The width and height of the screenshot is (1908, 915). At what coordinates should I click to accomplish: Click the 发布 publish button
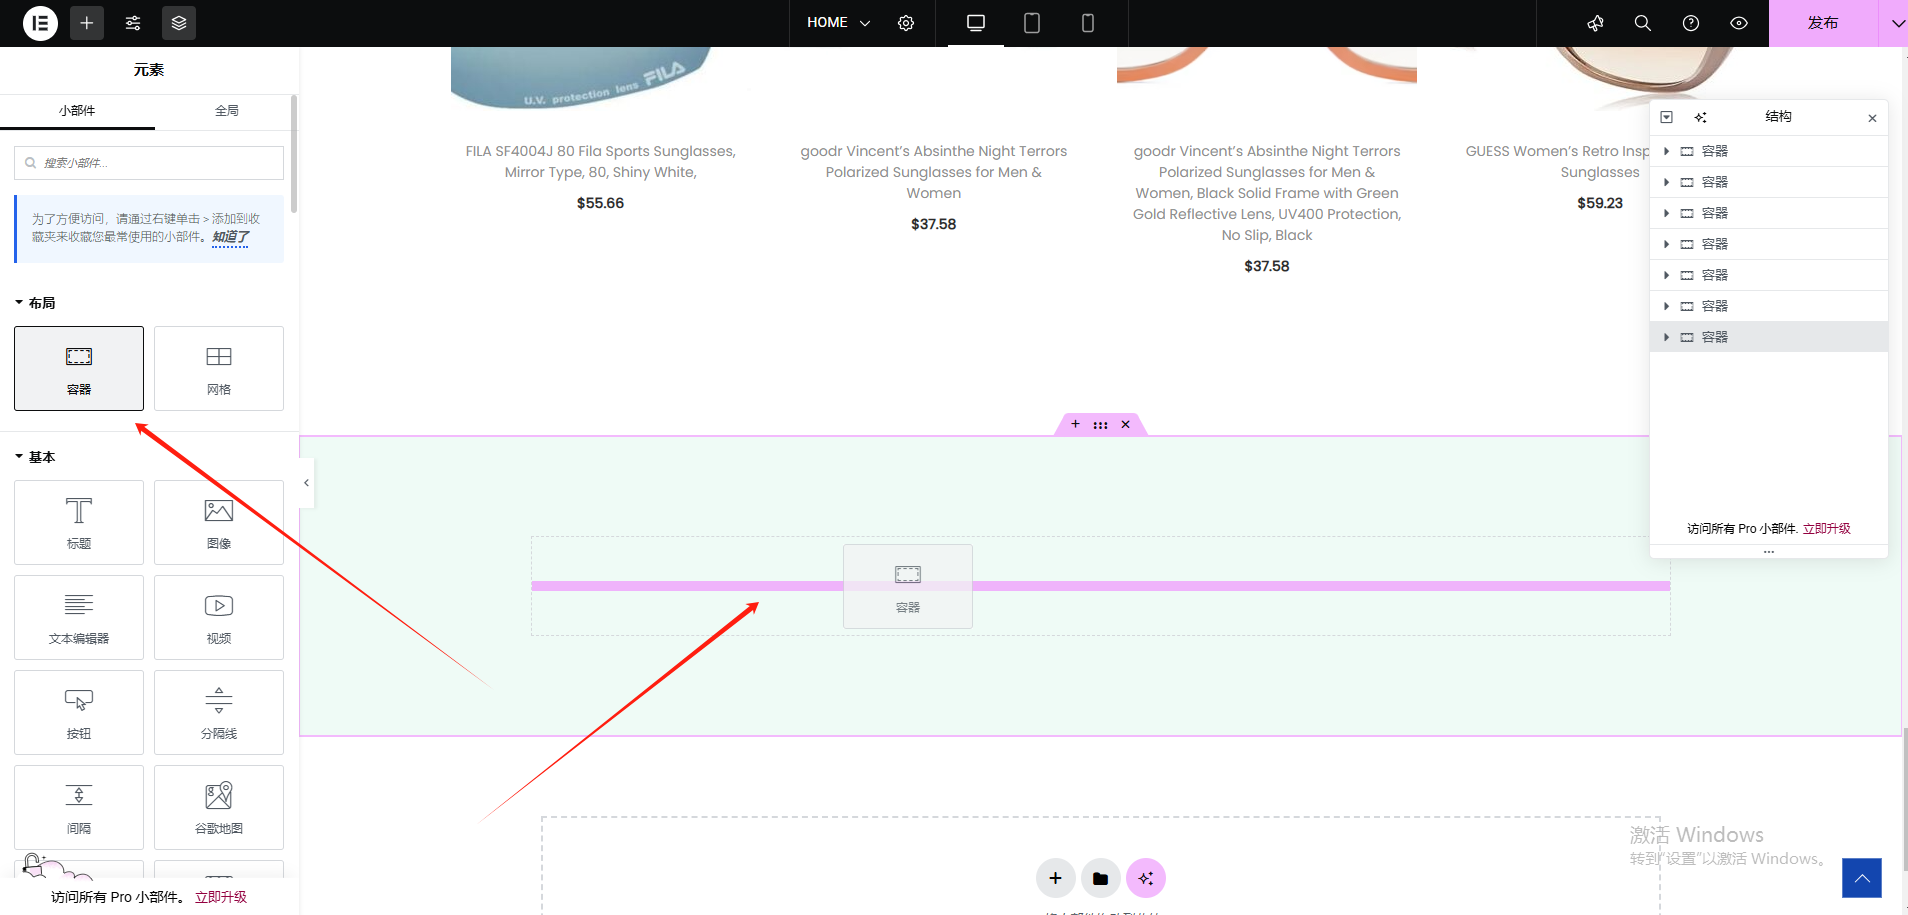click(x=1822, y=23)
